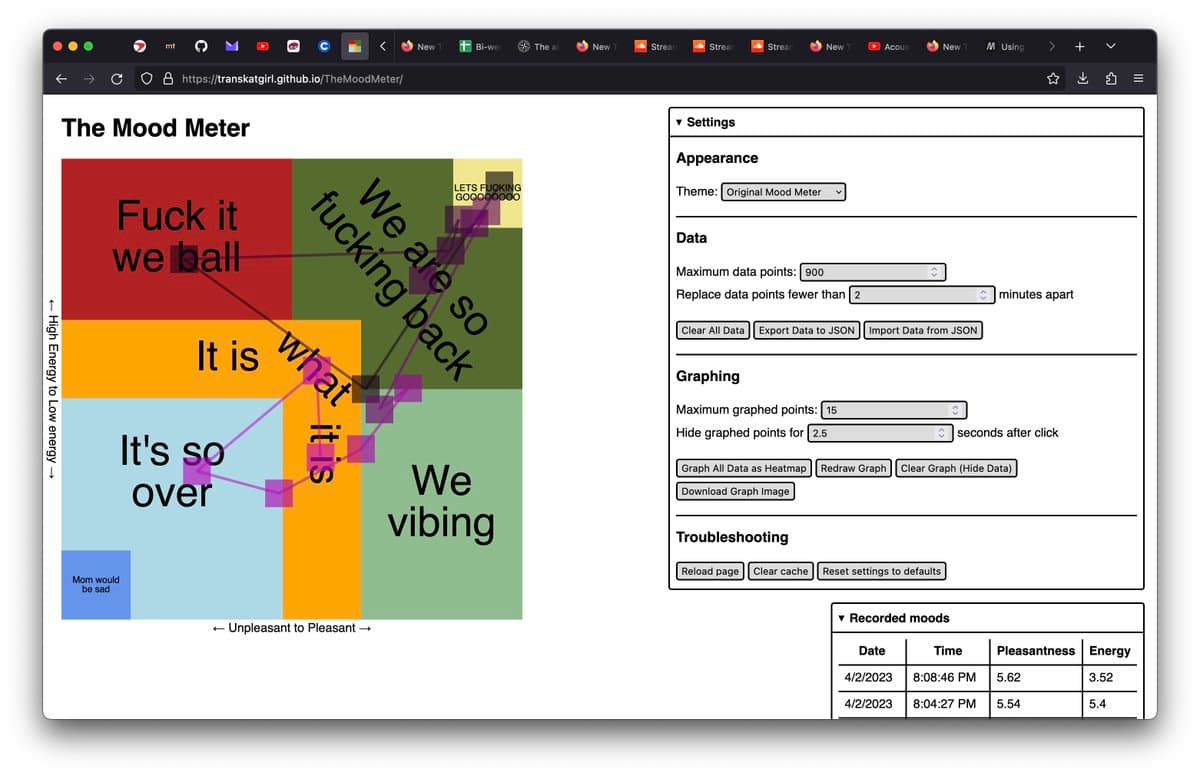This screenshot has width=1200, height=776.
Task: Open the Firefox hamburger application menu
Action: (1138, 79)
